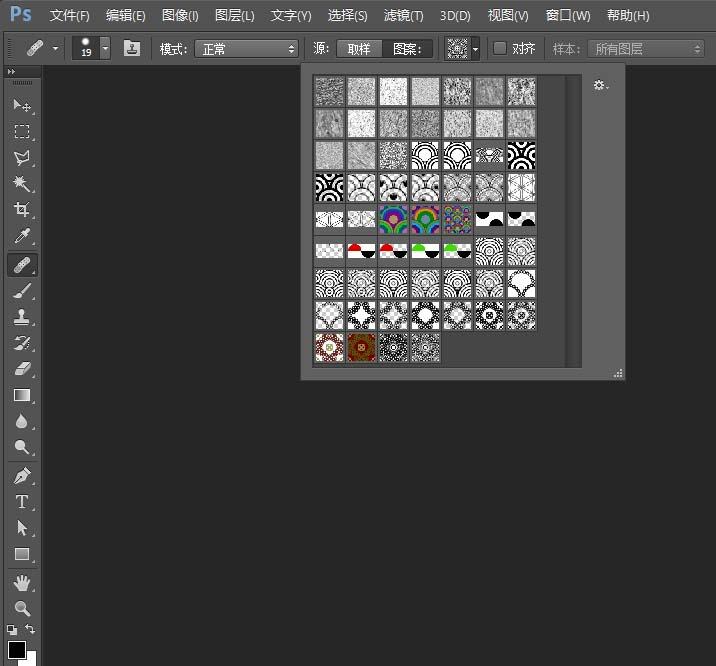This screenshot has height=666, width=716.
Task: Select the Eyedropper tool
Action: coord(22,237)
